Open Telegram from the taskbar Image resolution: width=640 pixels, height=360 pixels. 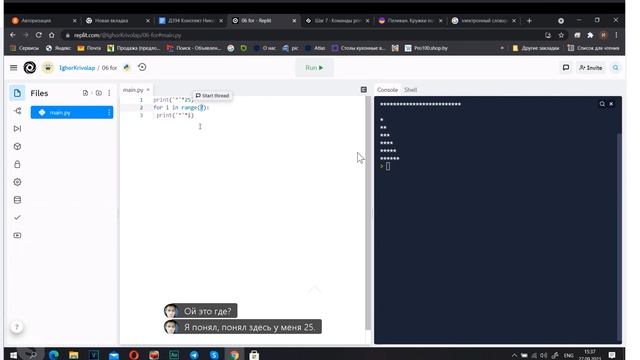point(194,355)
